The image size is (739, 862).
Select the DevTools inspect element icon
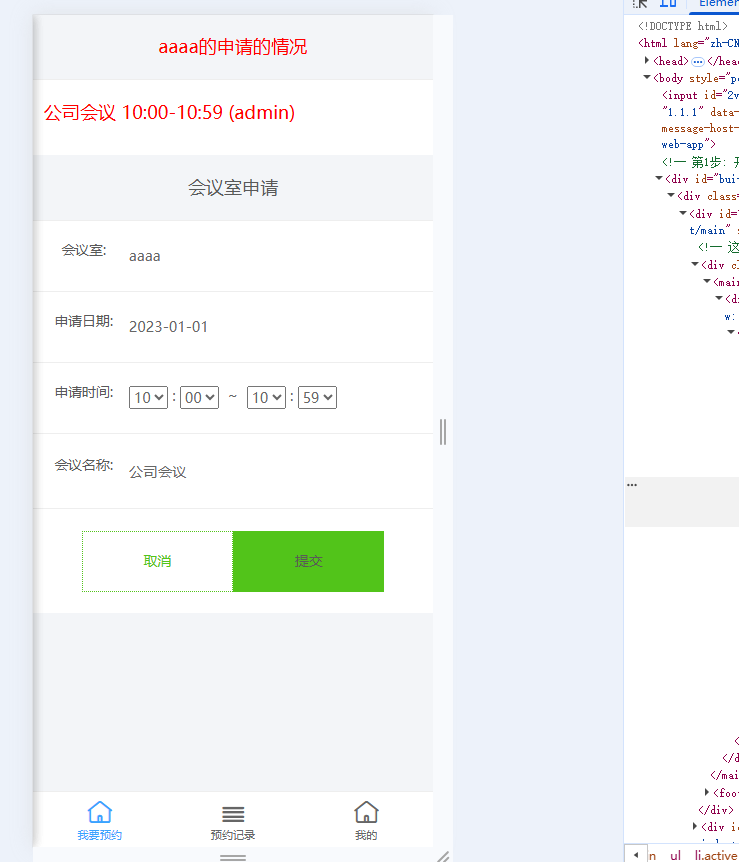[x=639, y=3]
